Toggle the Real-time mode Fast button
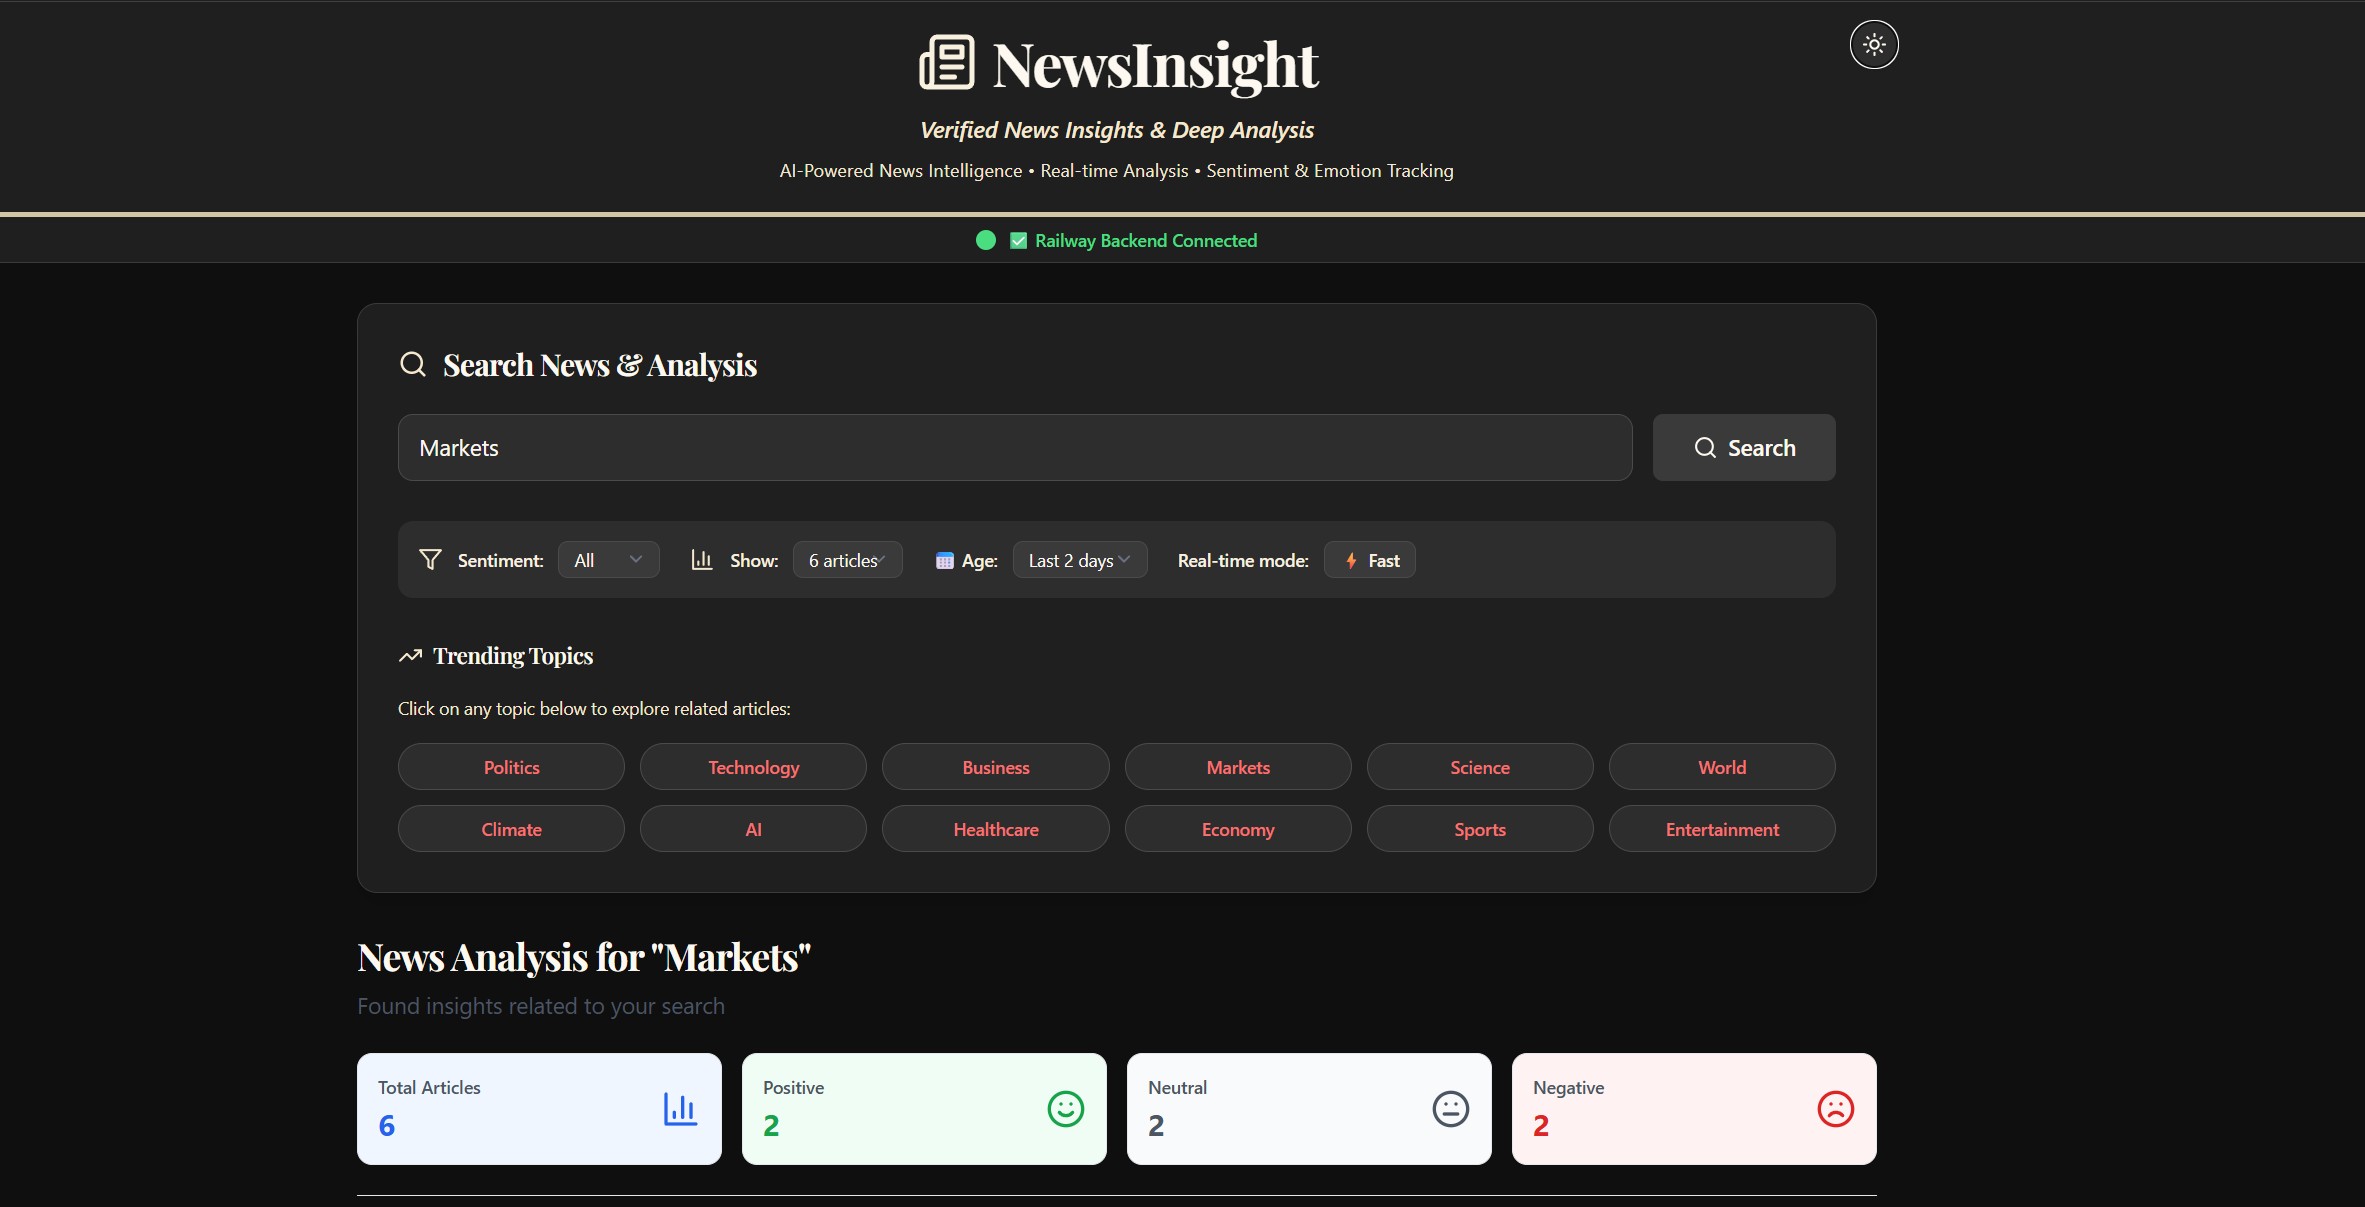Viewport: 2365px width, 1207px height. 1370,560
